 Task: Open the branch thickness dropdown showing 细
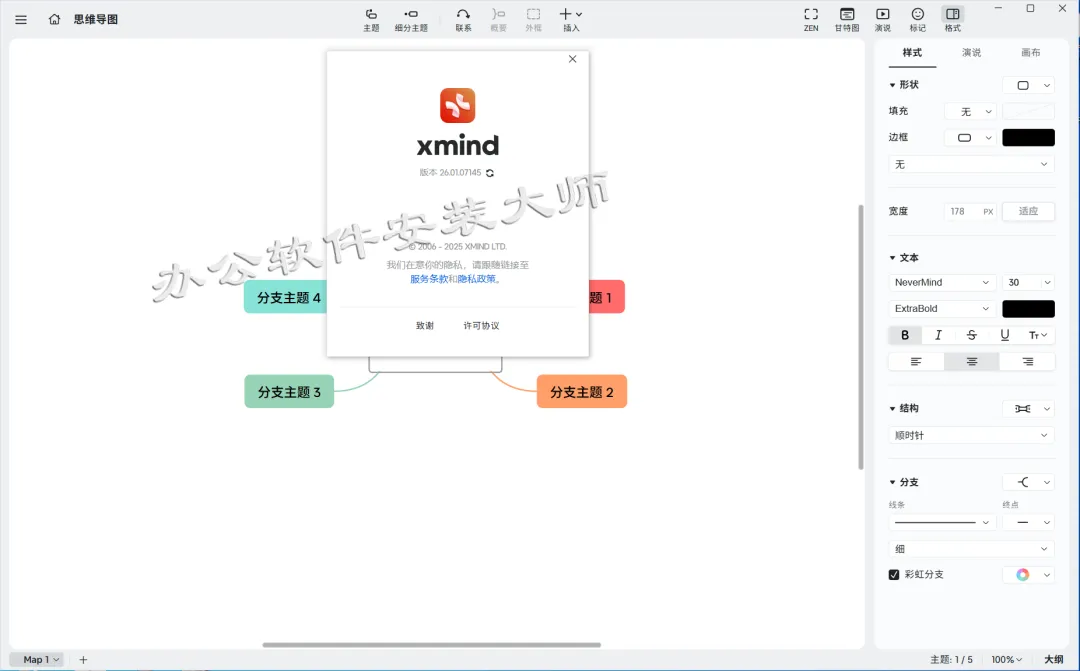(971, 549)
